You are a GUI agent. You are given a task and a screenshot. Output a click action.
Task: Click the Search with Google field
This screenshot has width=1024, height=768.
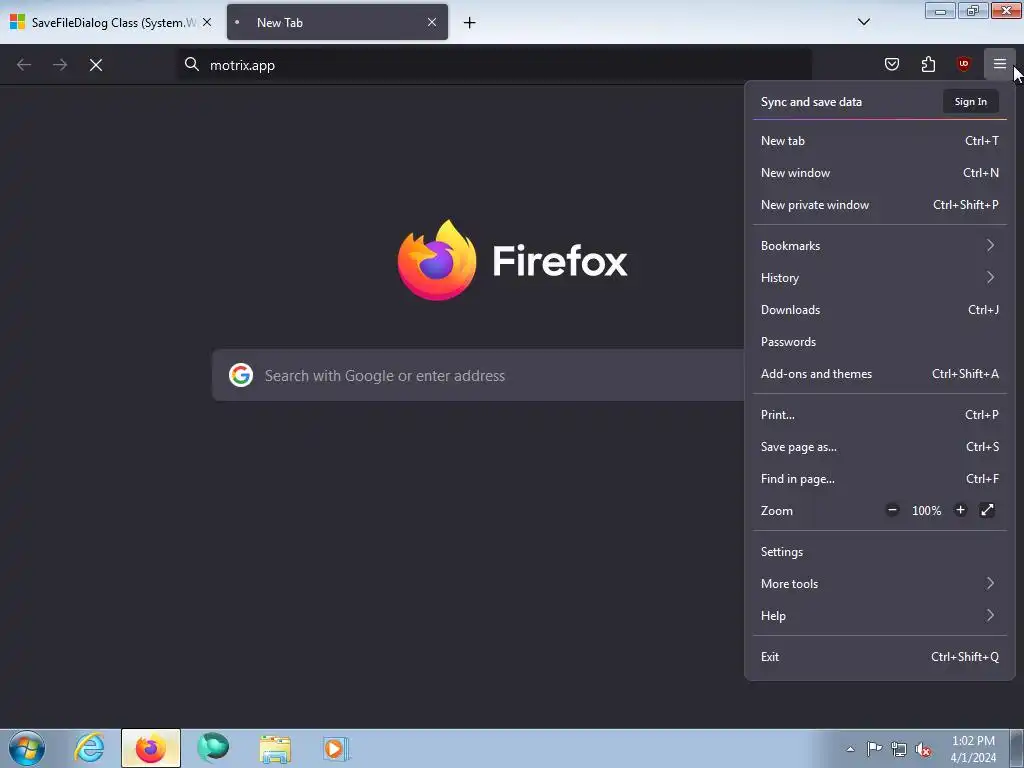pyautogui.click(x=478, y=375)
